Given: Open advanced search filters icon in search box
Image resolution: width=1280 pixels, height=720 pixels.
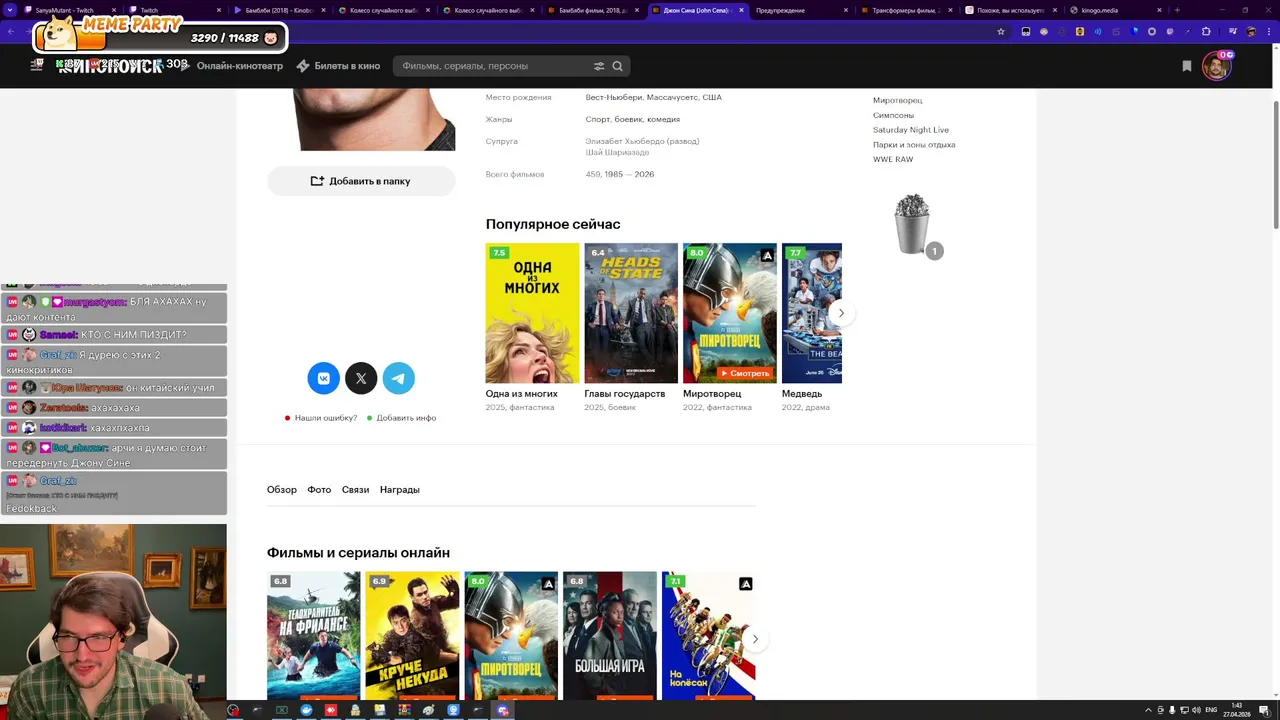Looking at the screenshot, I should tap(599, 66).
